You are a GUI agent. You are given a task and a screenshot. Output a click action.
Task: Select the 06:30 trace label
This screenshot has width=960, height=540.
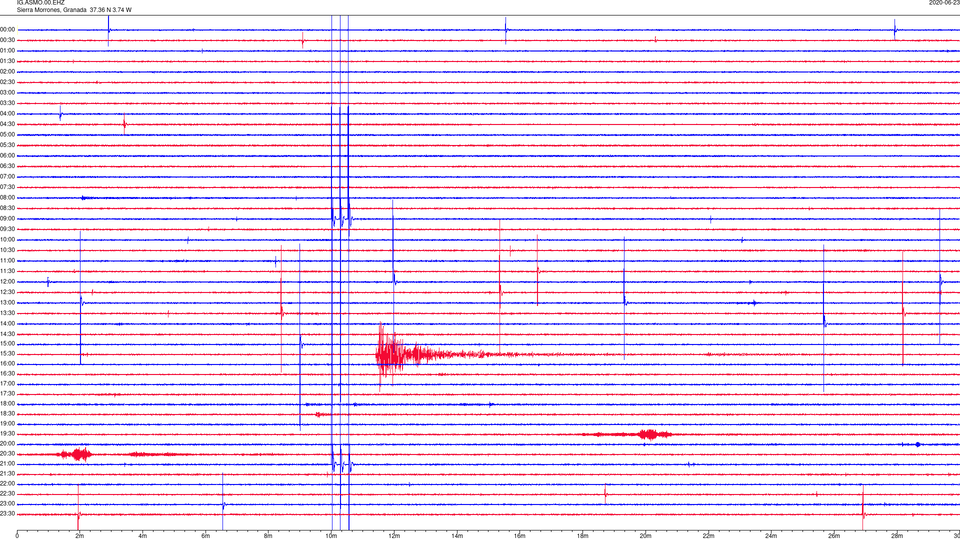point(7,166)
